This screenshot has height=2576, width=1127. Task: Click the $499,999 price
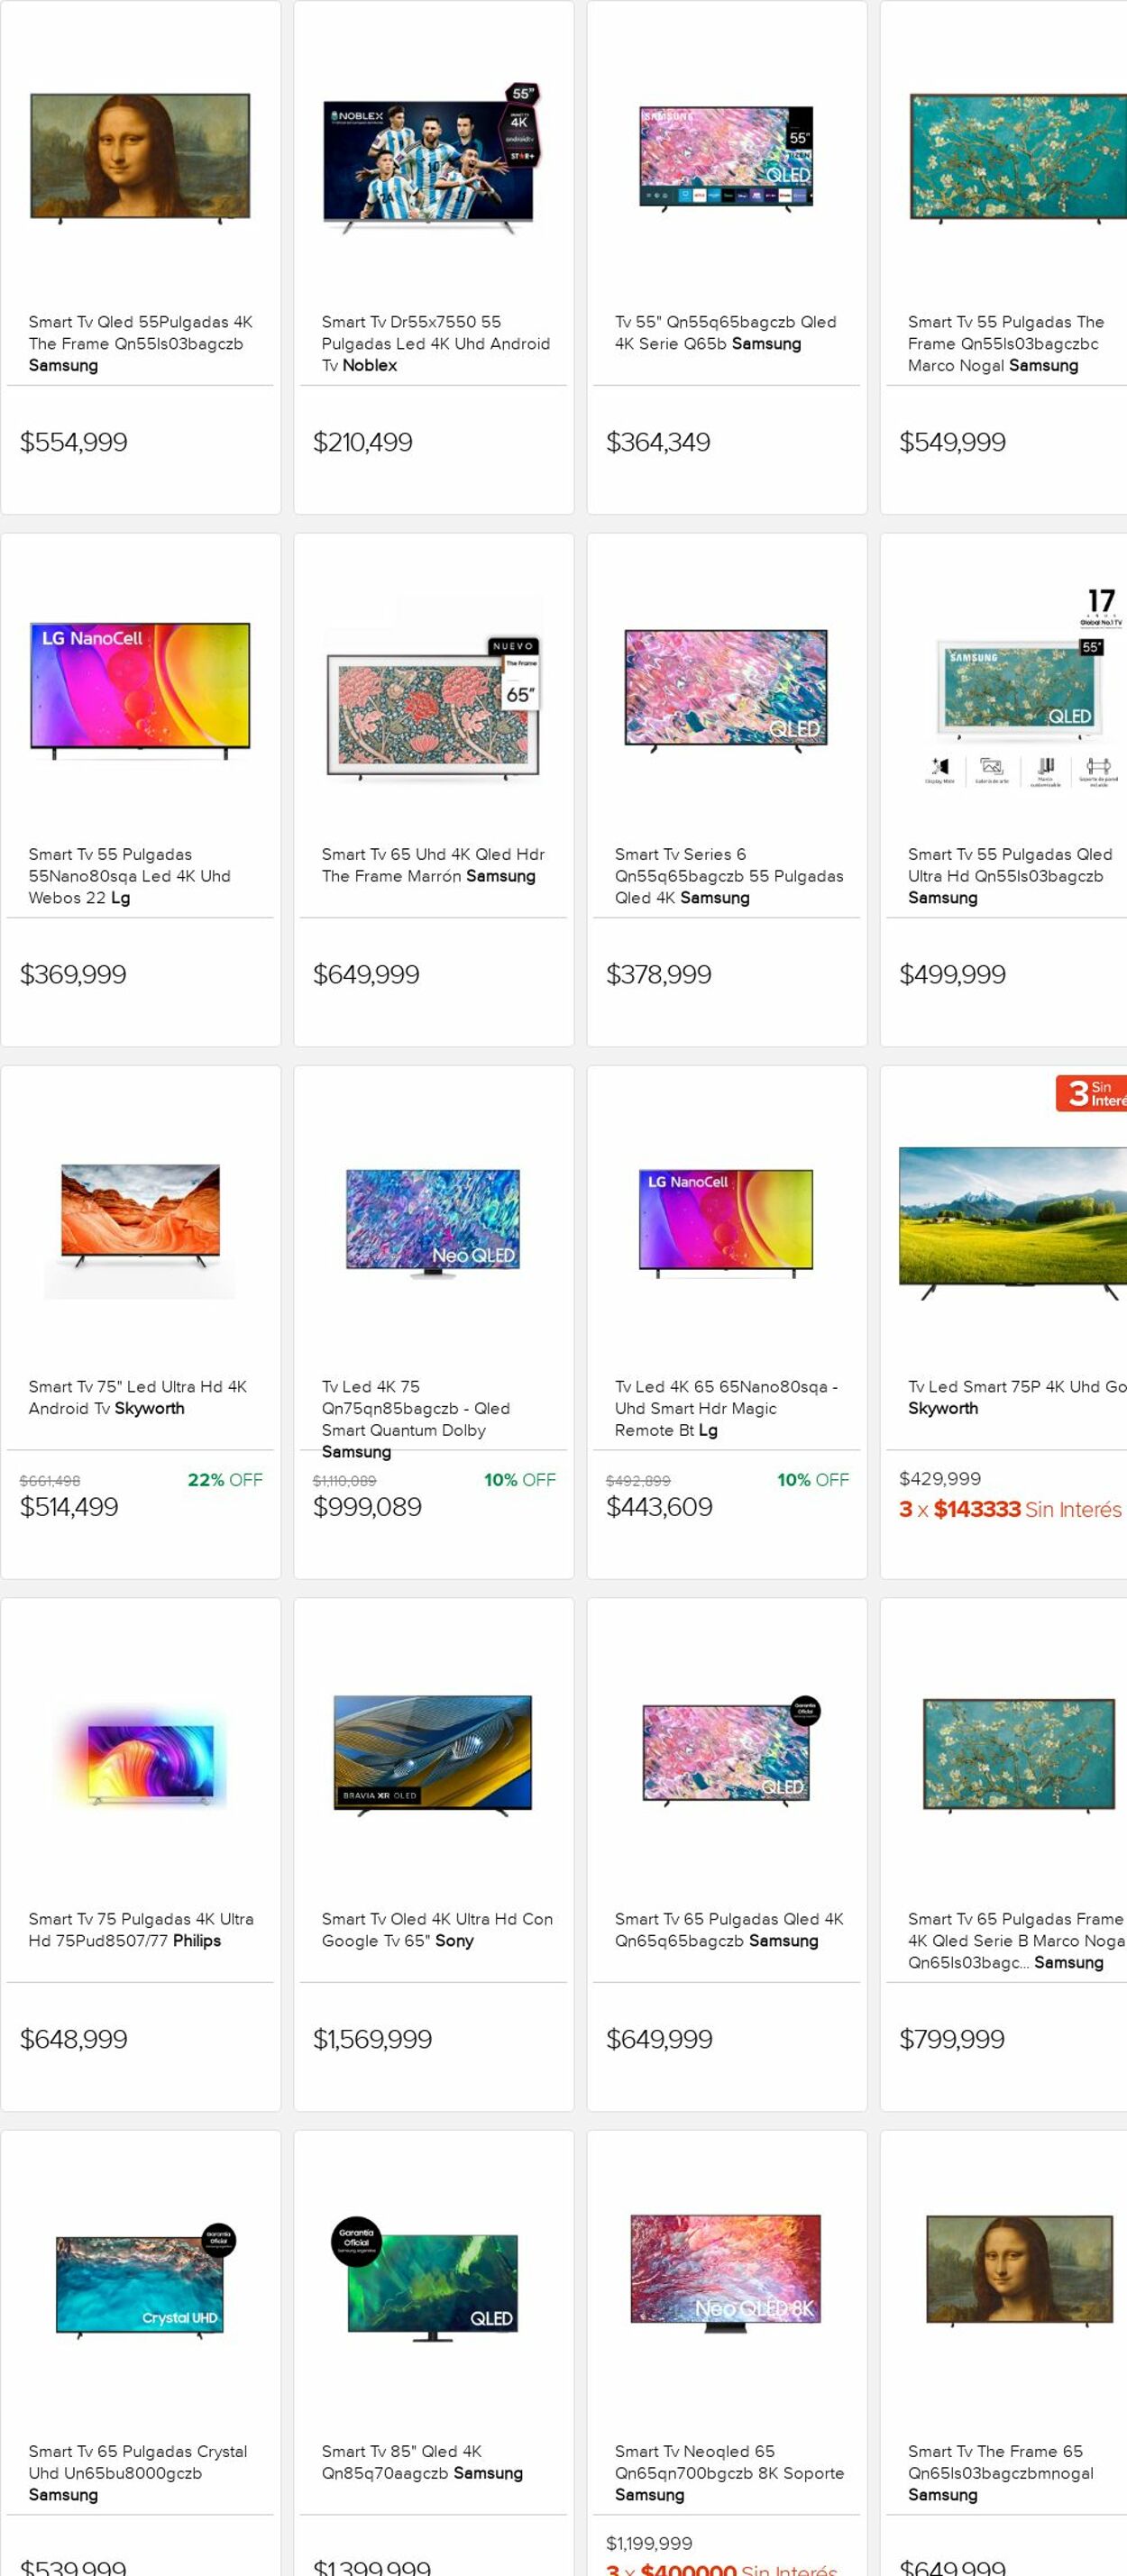pos(952,974)
